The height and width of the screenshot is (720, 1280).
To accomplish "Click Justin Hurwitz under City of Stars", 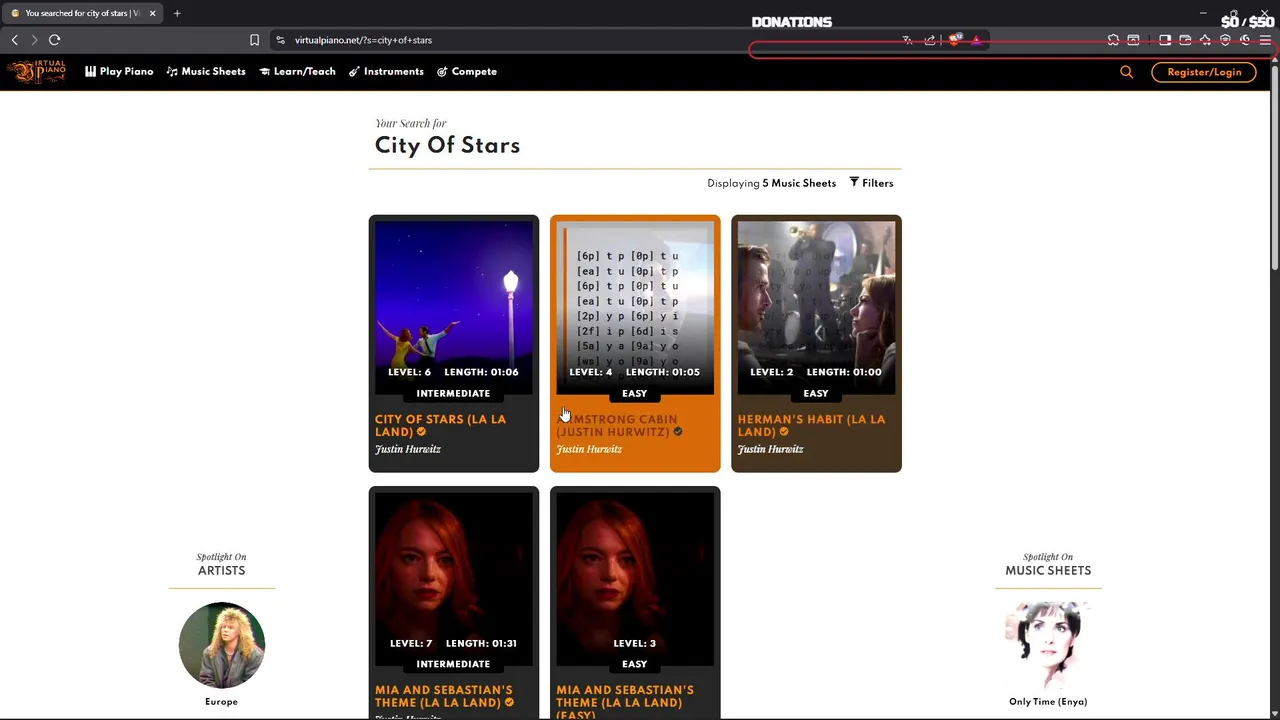I will click(407, 449).
